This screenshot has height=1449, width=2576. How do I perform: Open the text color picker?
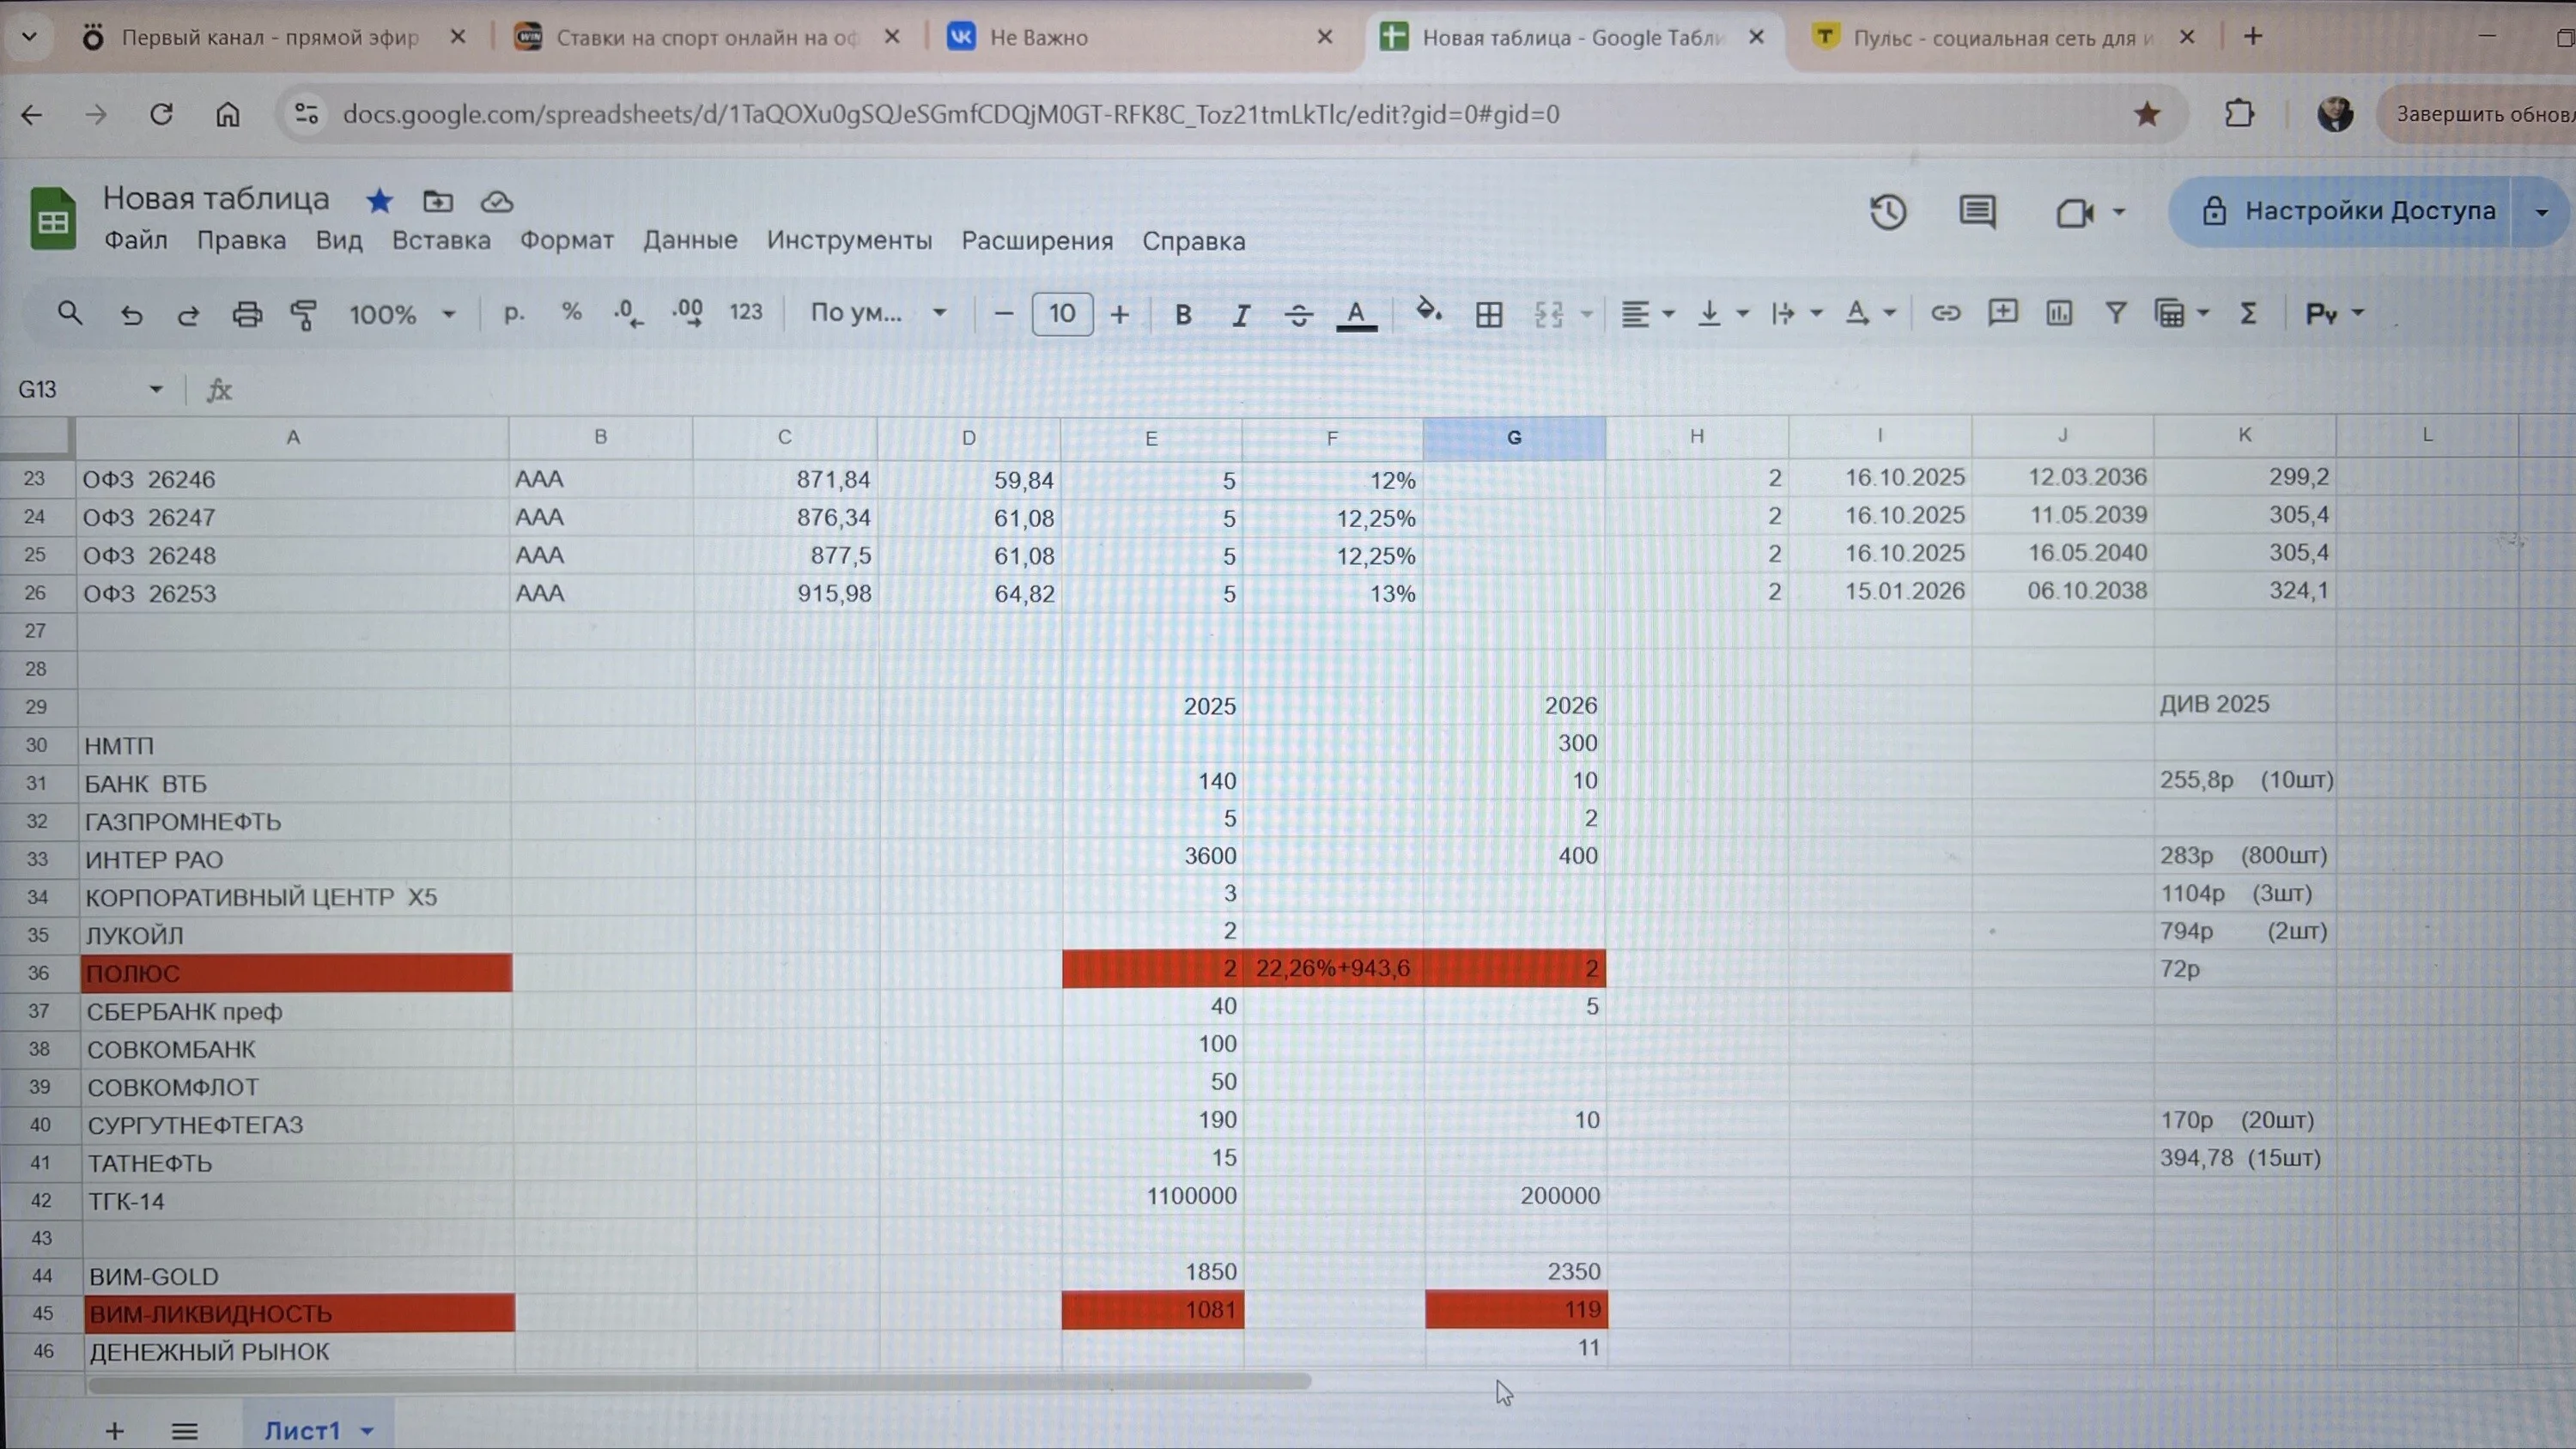click(x=1356, y=315)
